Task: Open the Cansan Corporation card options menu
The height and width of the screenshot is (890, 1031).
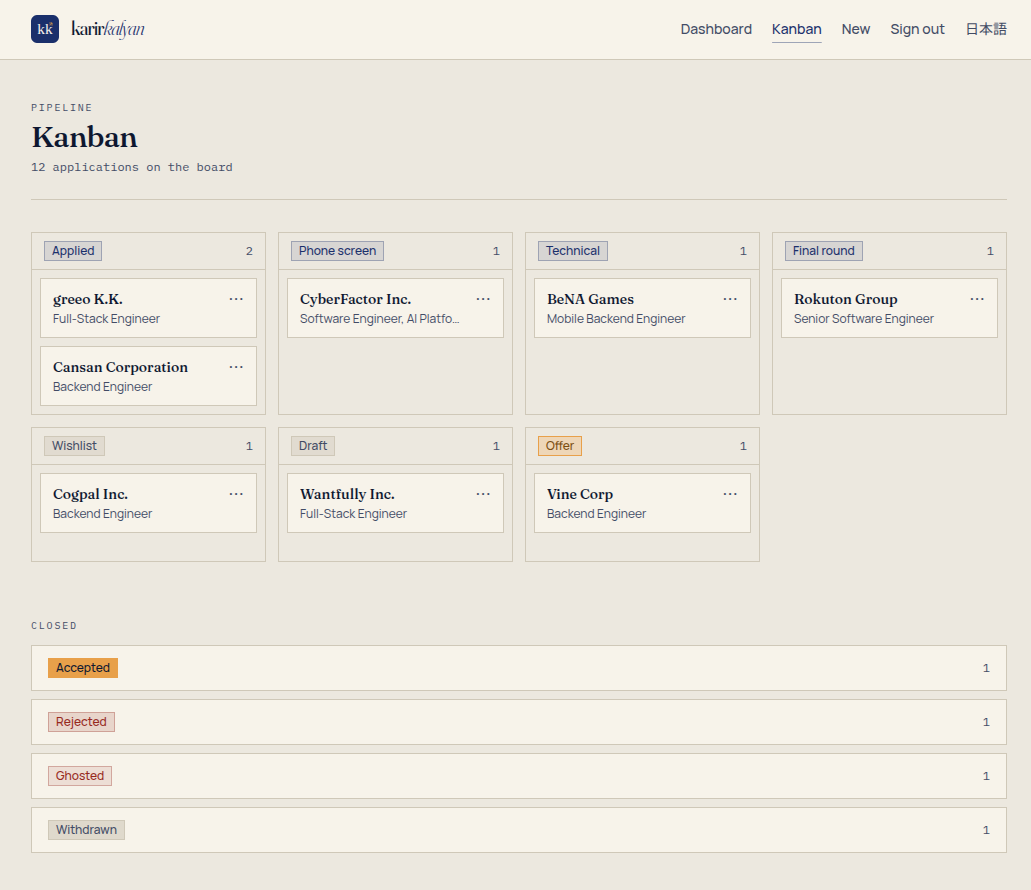Action: point(236,367)
